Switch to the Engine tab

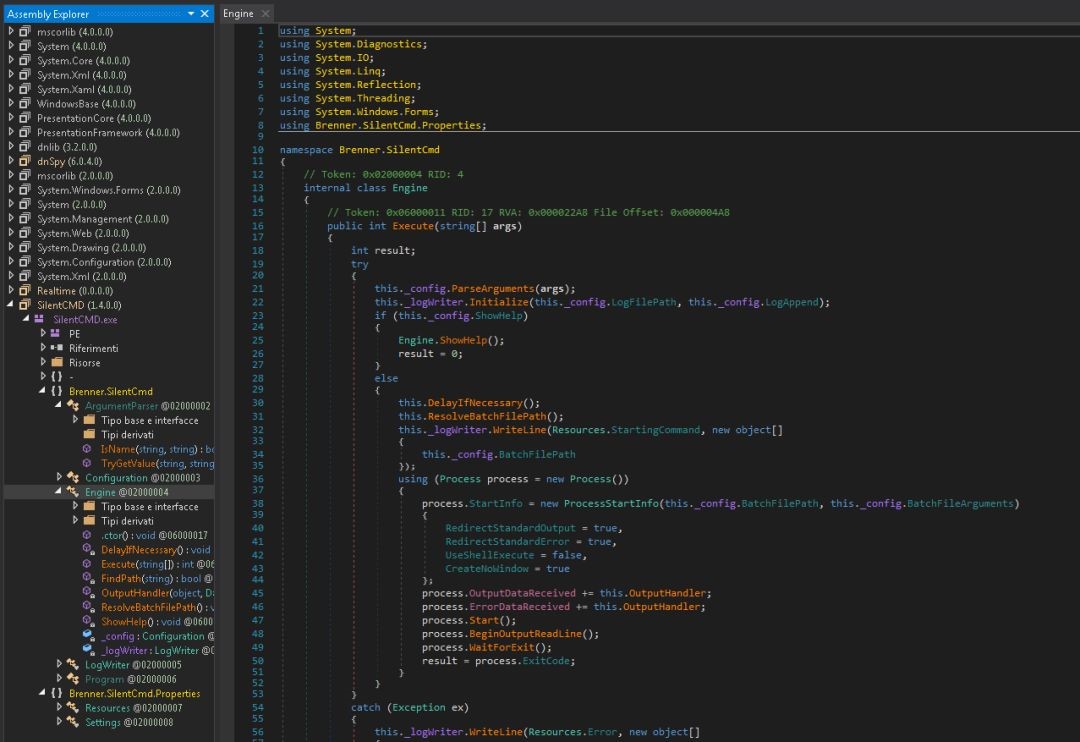point(238,13)
